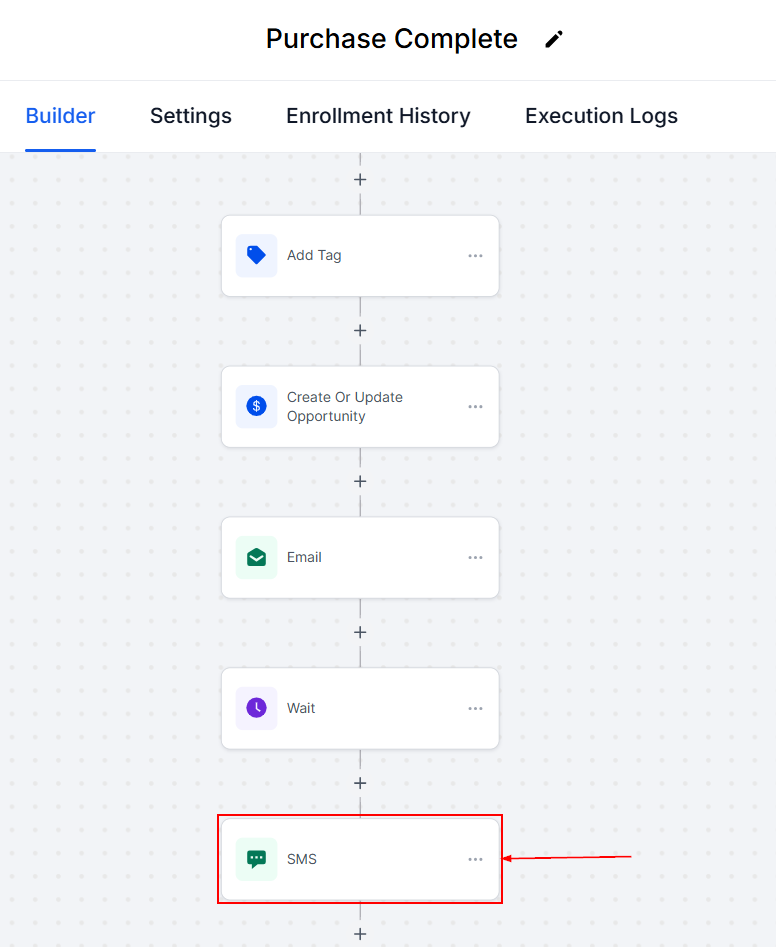The image size is (776, 947).
Task: Open Create Or Update Opportunity options menu
Action: [475, 407]
